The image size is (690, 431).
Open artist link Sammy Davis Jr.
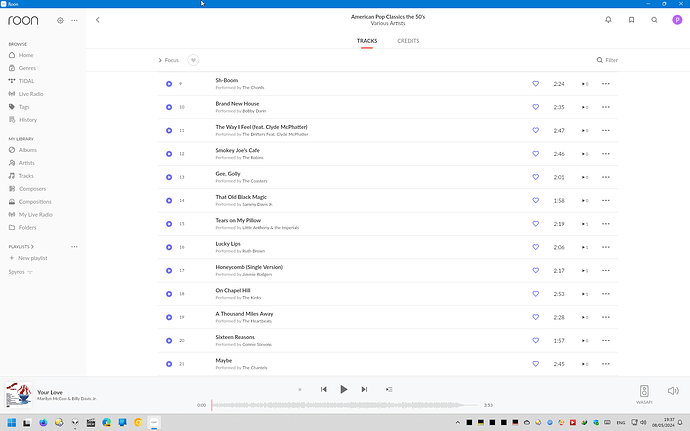click(x=257, y=204)
